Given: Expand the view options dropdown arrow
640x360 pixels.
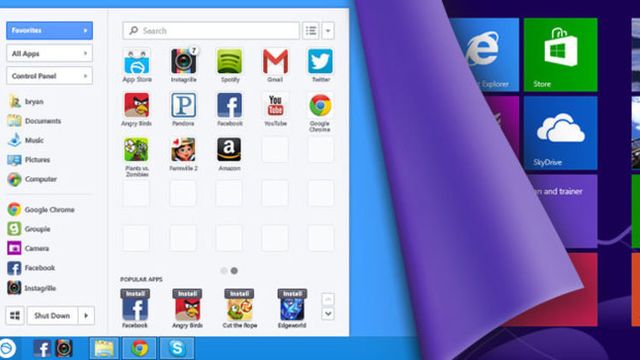Looking at the screenshot, I should (x=328, y=31).
